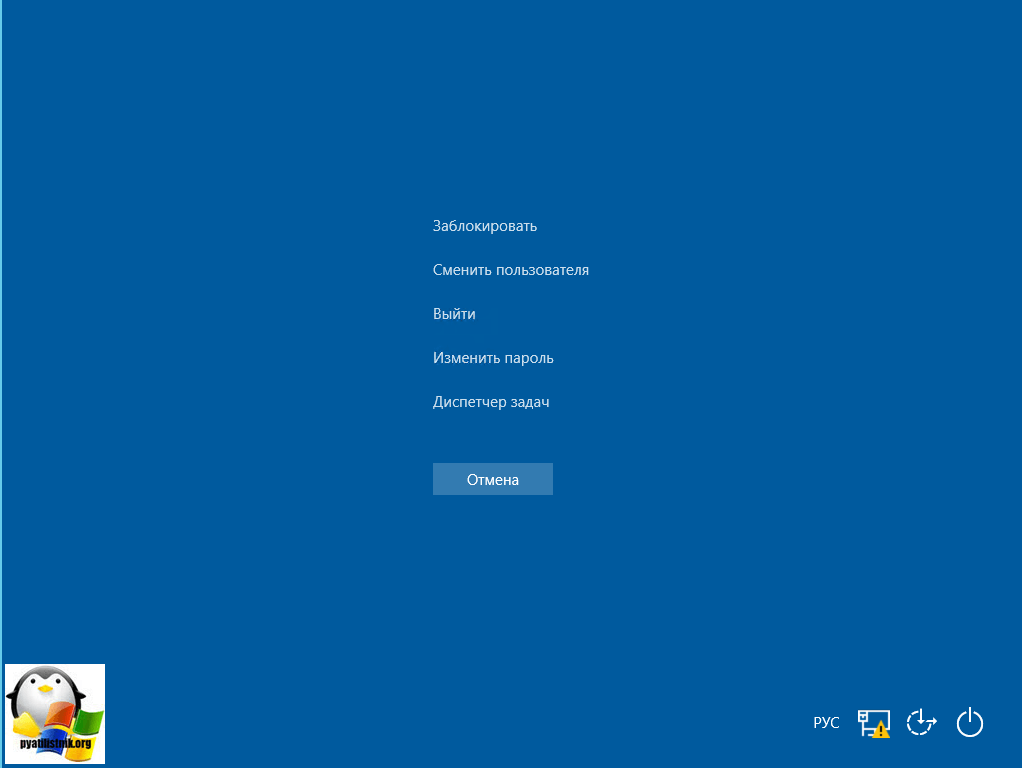Click the network status icon with warning
This screenshot has height=768, width=1022.
873,723
